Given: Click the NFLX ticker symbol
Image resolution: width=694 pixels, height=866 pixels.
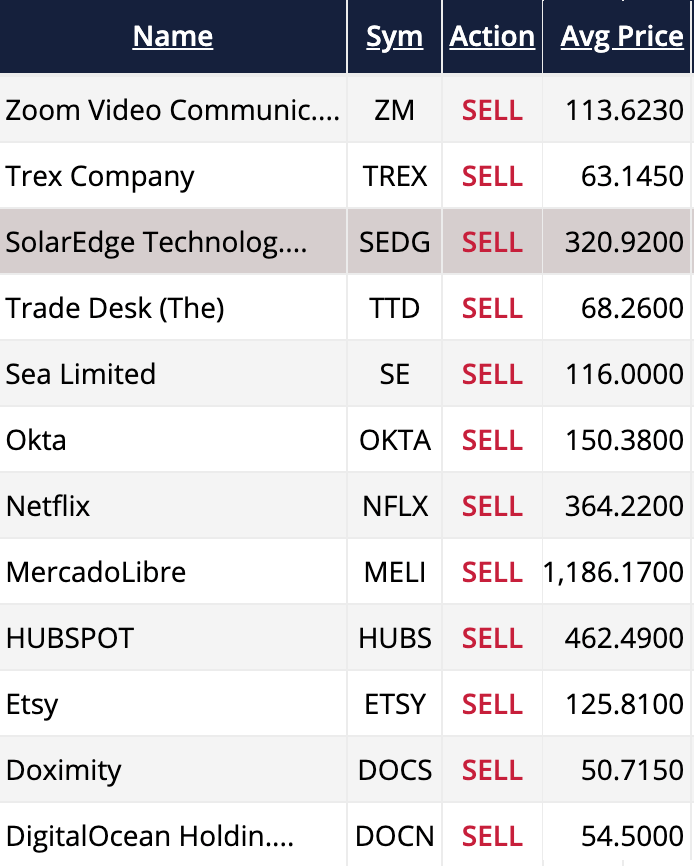Looking at the screenshot, I should (395, 506).
